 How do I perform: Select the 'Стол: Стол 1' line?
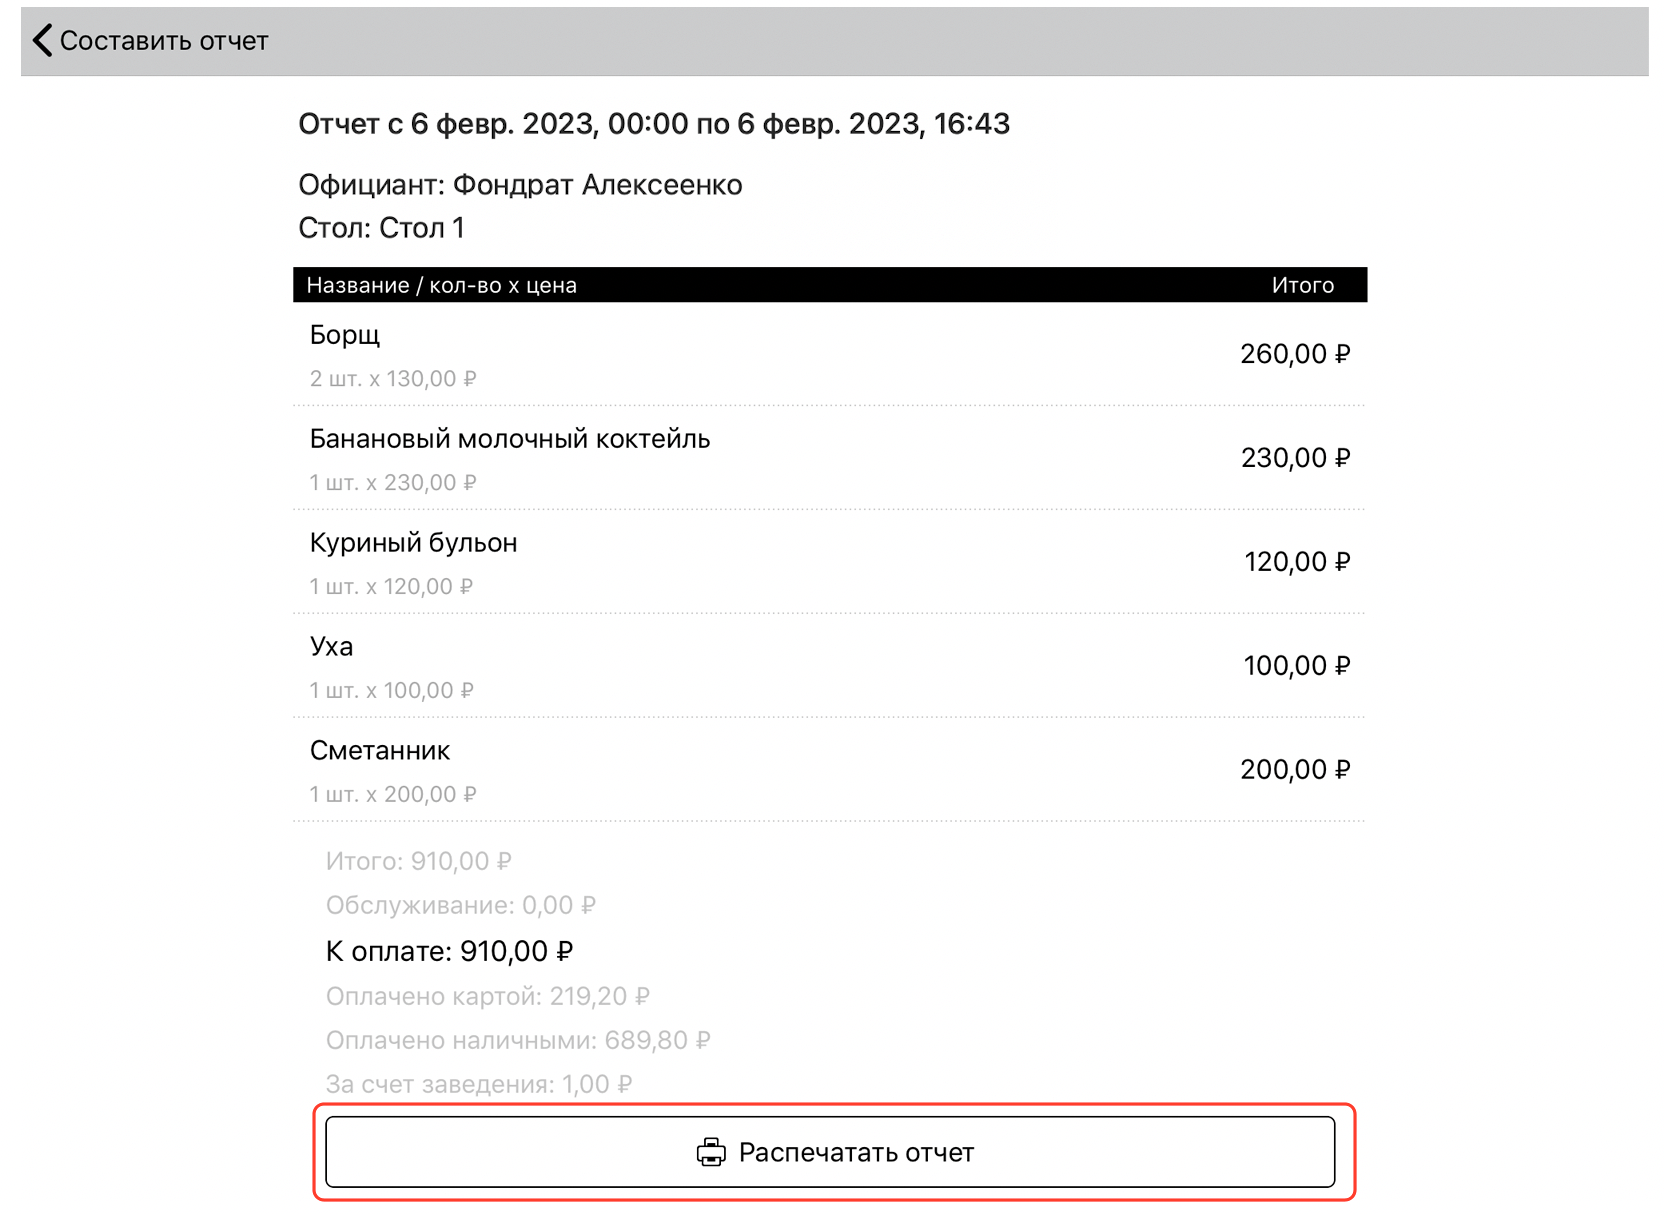[381, 228]
